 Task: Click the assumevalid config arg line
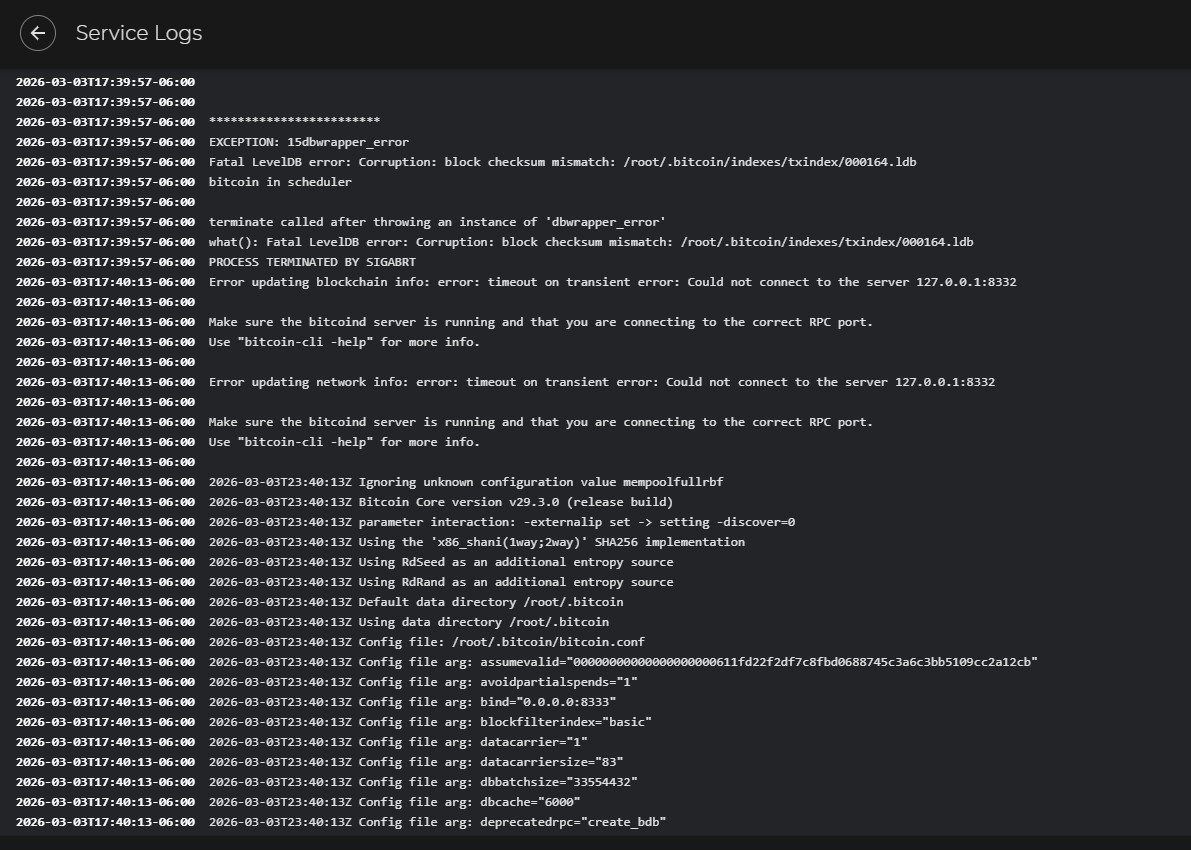tap(623, 662)
